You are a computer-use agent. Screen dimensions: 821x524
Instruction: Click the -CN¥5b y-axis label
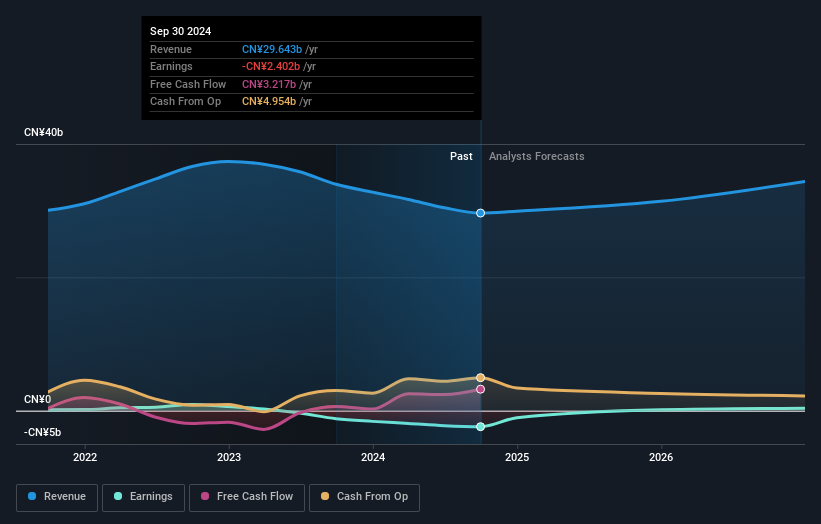42,432
